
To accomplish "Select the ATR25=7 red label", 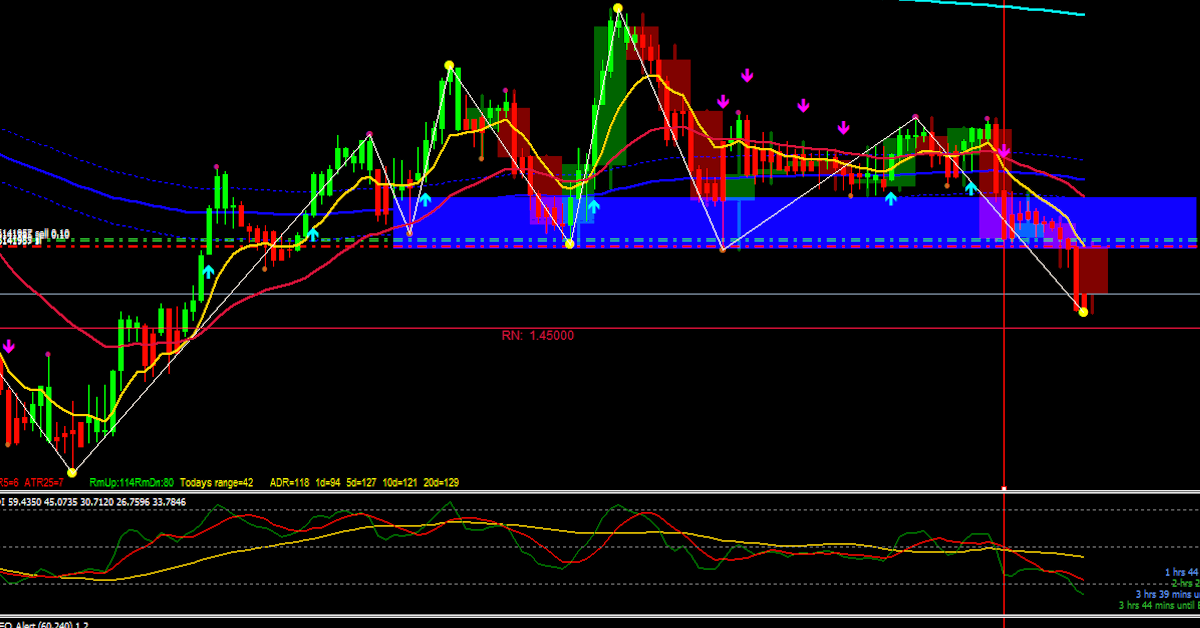I will click(44, 483).
